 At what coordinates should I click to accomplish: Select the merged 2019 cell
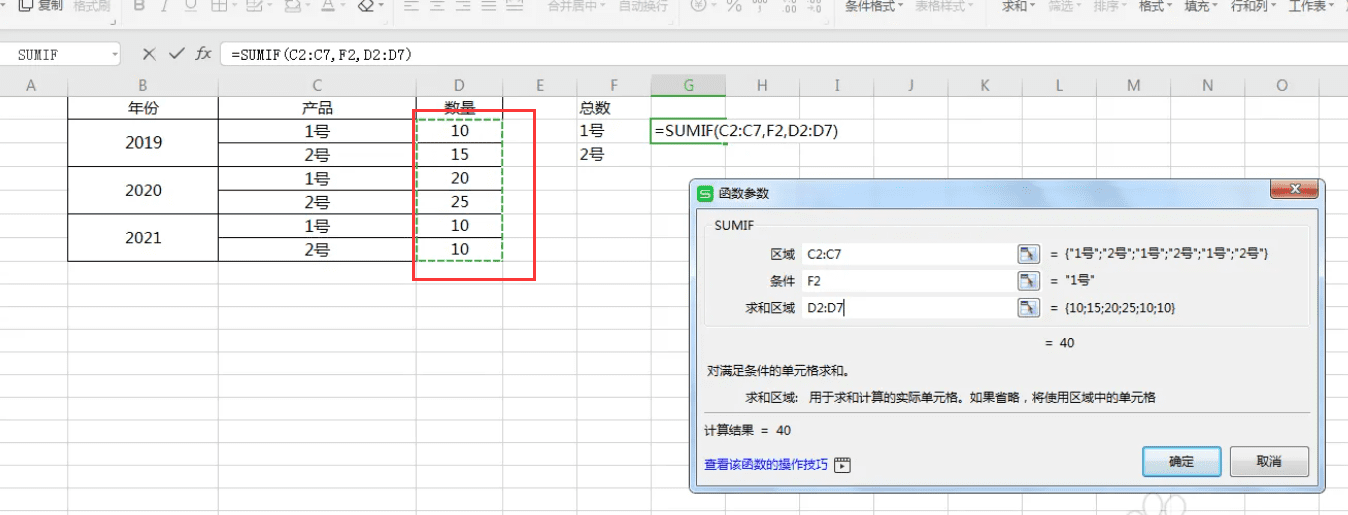point(143,143)
